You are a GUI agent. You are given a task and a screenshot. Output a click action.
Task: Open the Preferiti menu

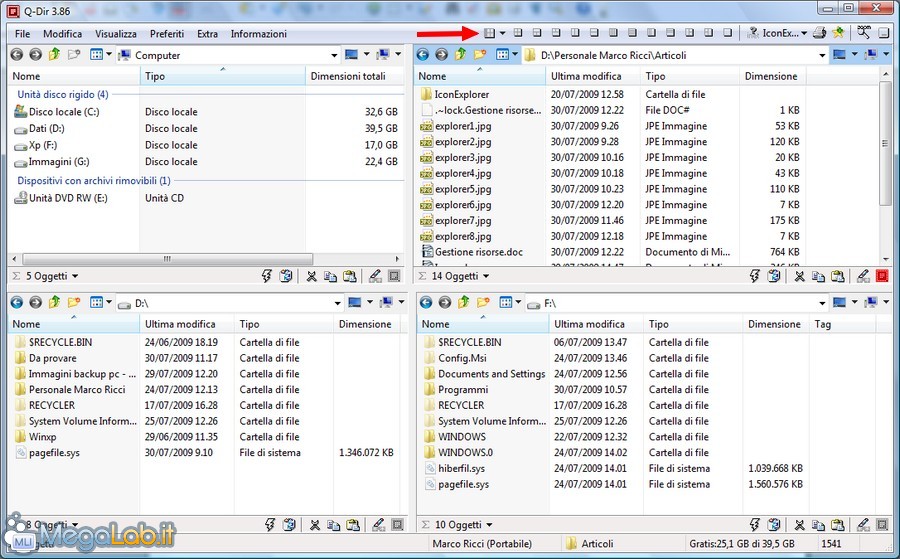(x=167, y=34)
